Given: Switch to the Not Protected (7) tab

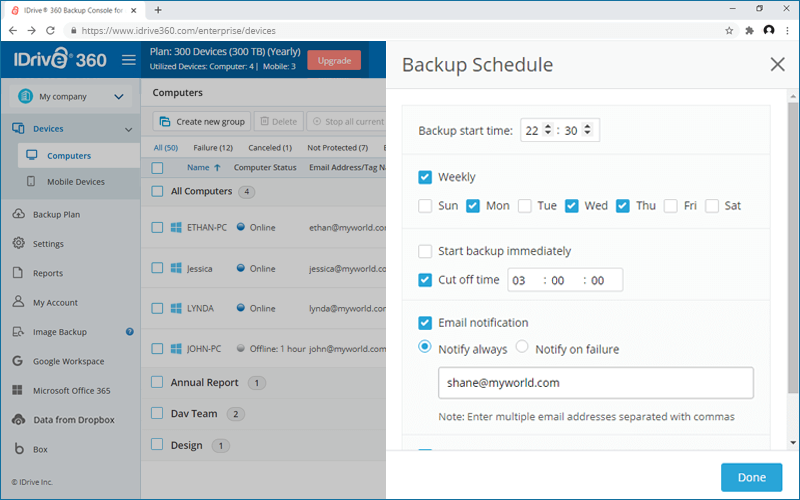Looking at the screenshot, I should pyautogui.click(x=337, y=147).
